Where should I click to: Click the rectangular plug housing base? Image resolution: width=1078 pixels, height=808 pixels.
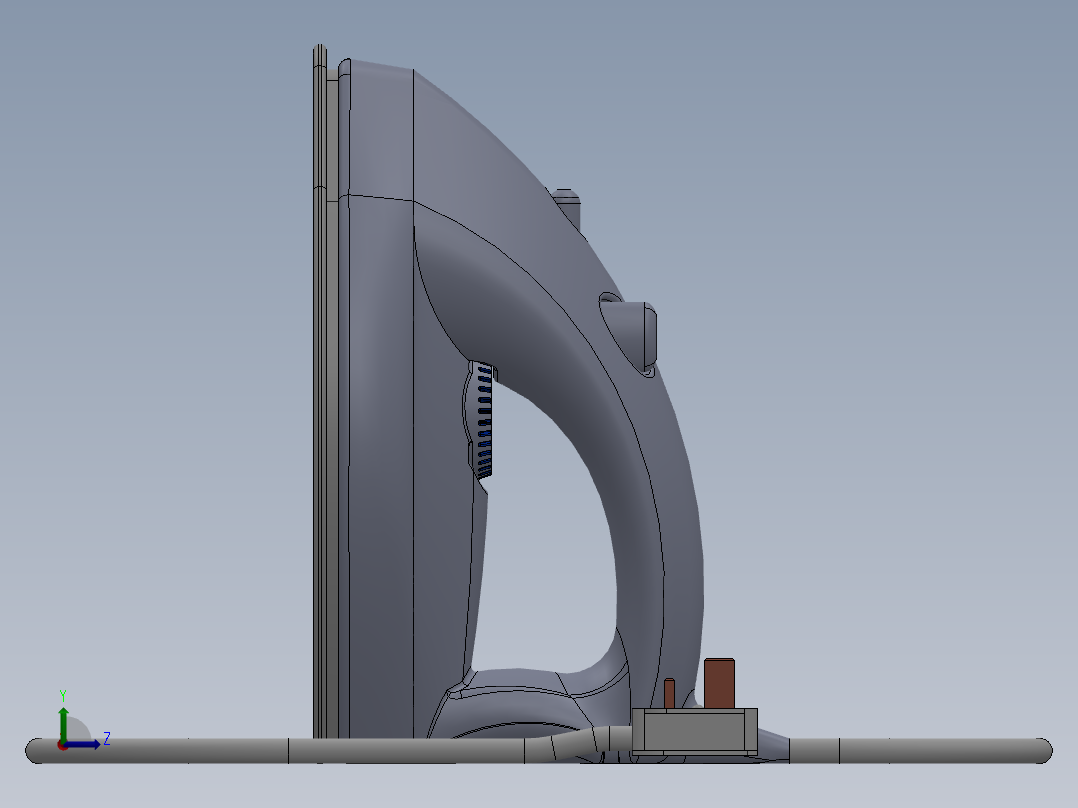click(x=696, y=728)
